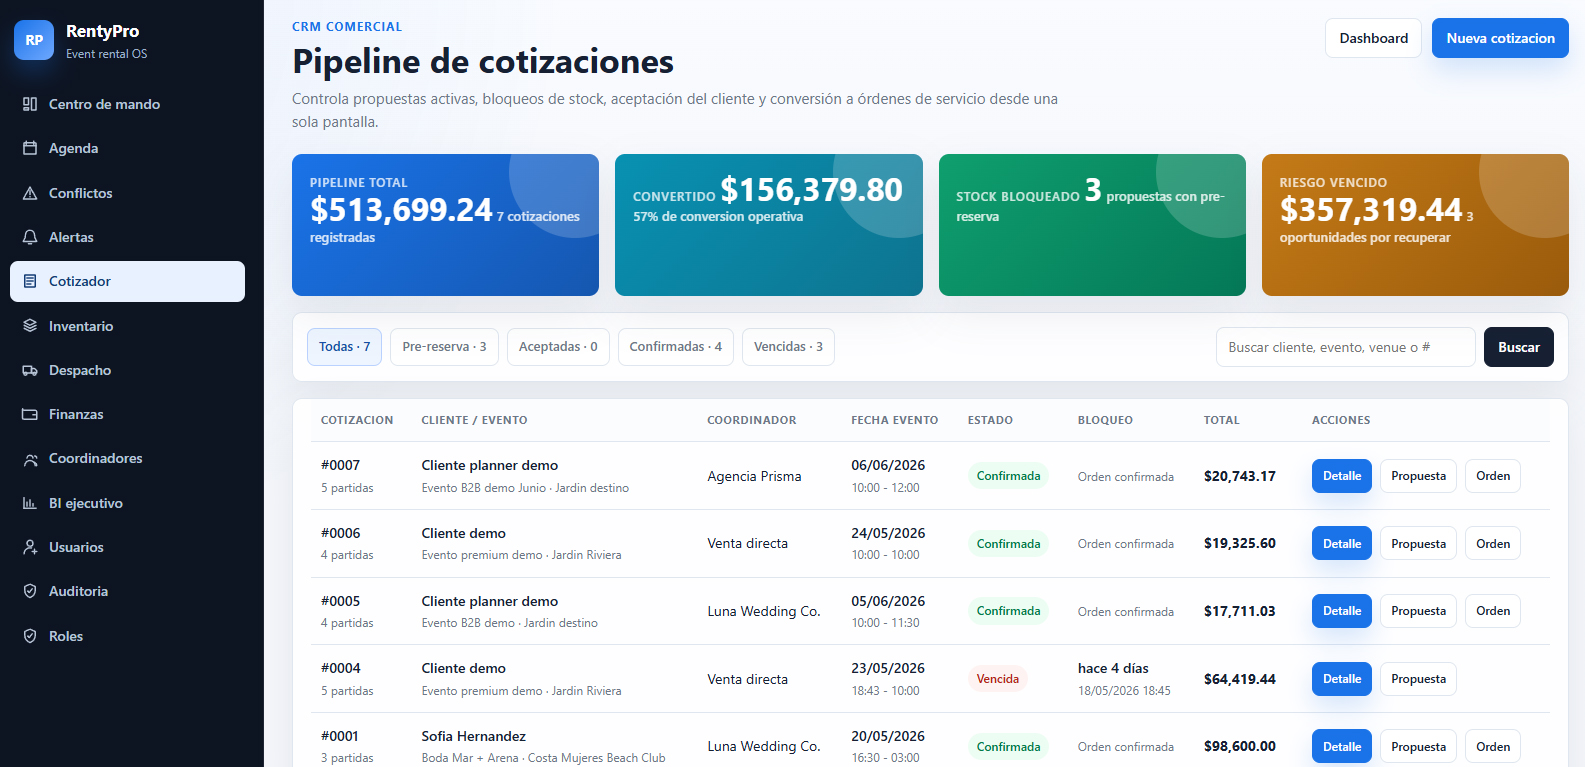Click Confirmada badge in row #0007
1585x767 pixels.
pyautogui.click(x=1008, y=476)
